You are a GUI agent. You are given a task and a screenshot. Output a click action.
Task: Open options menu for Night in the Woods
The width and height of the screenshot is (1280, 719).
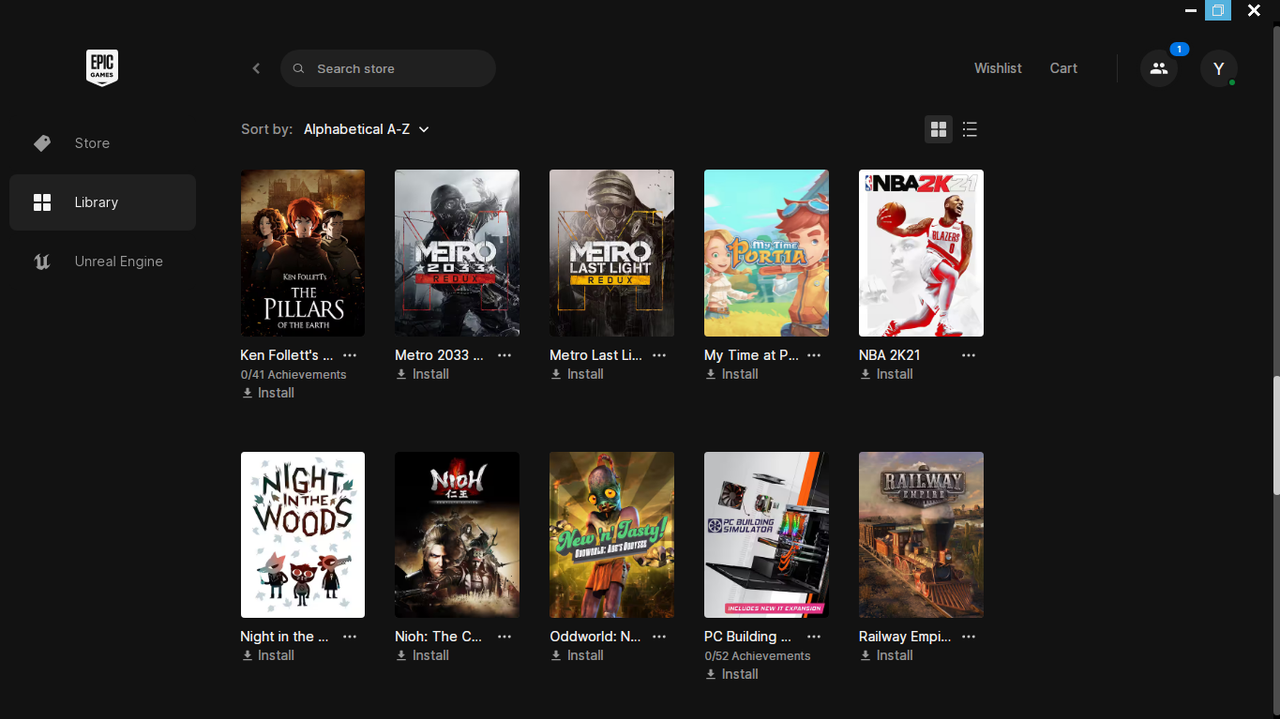[x=350, y=636]
